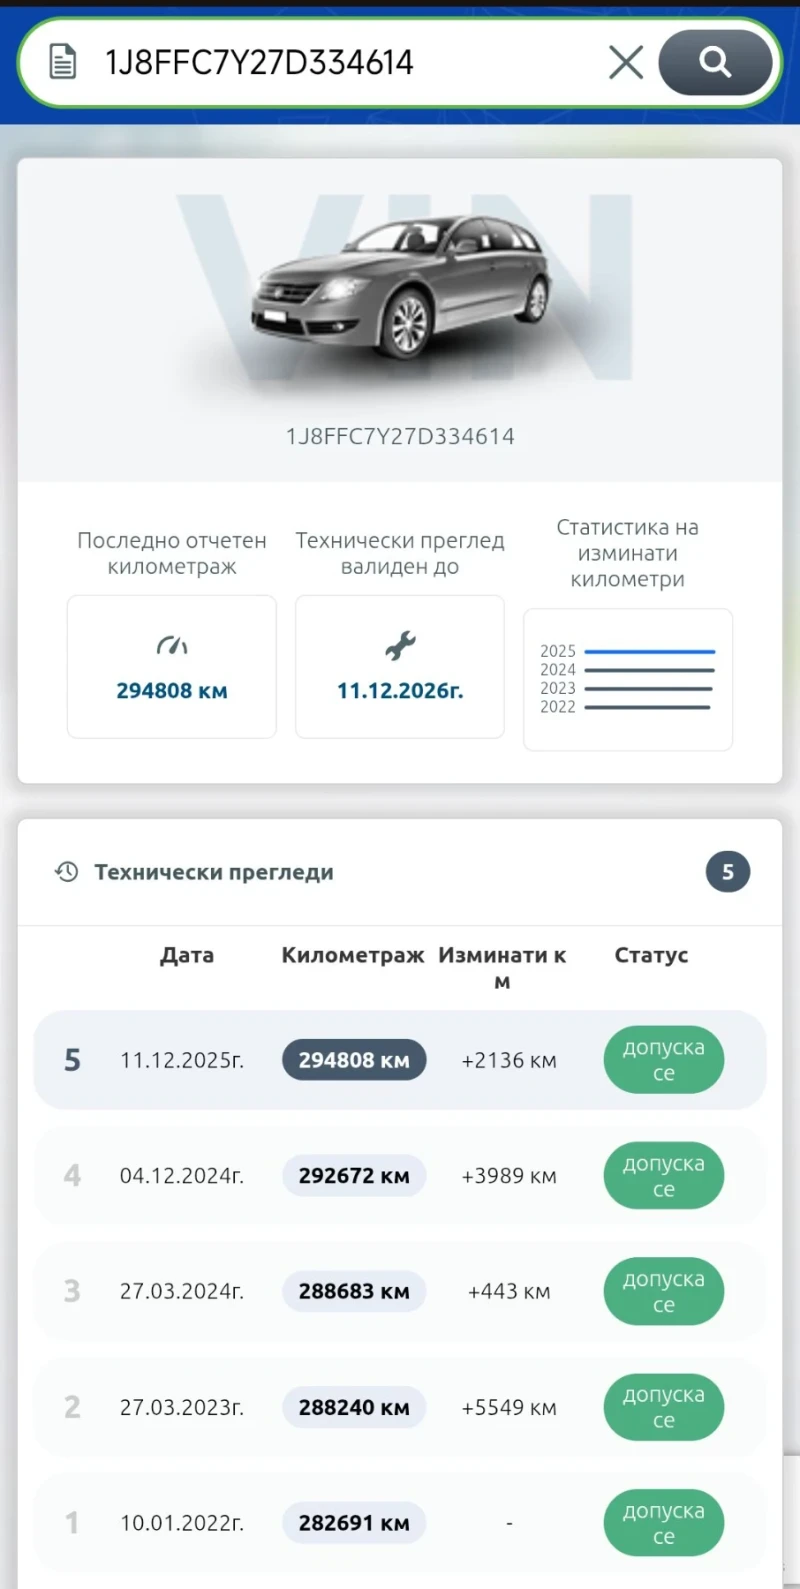Click the 'Километраж' column header
This screenshot has width=800, height=1589.
pos(353,955)
